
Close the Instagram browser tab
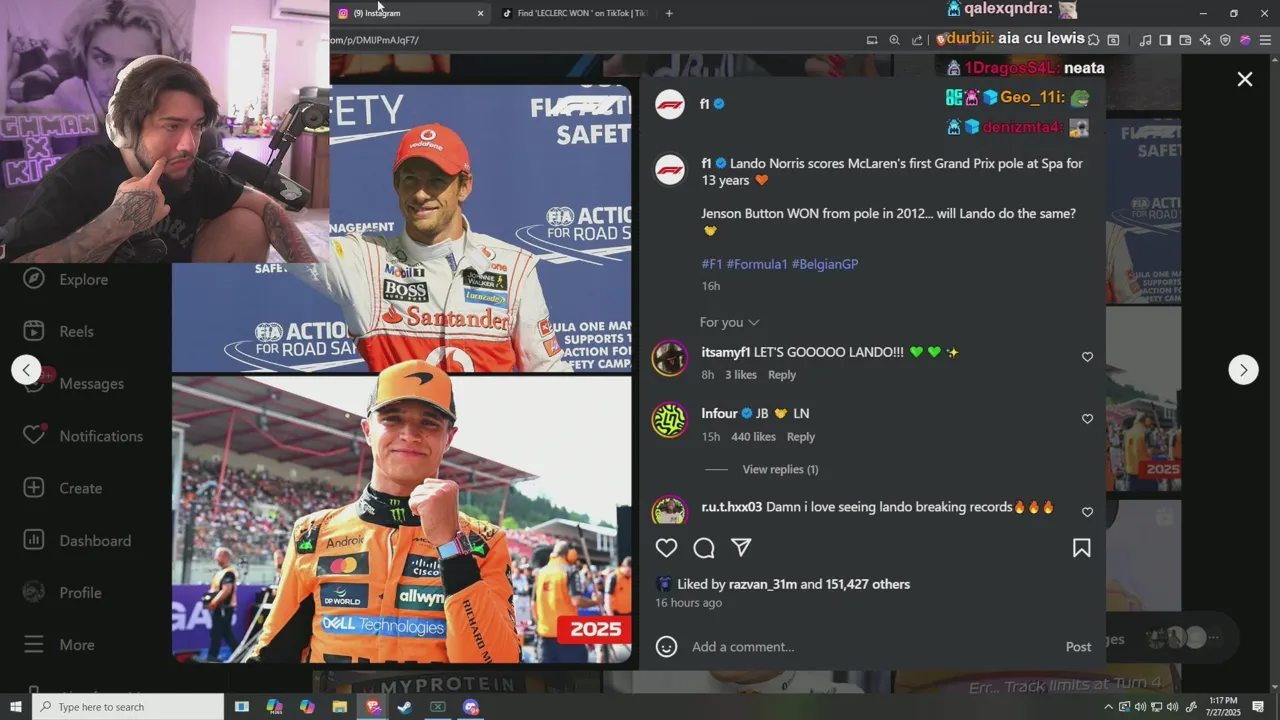point(480,13)
